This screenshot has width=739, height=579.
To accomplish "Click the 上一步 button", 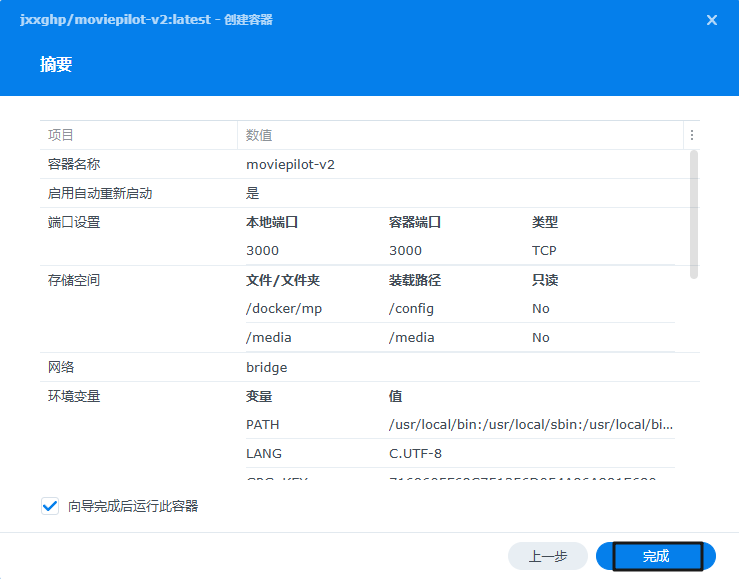I will (x=548, y=556).
